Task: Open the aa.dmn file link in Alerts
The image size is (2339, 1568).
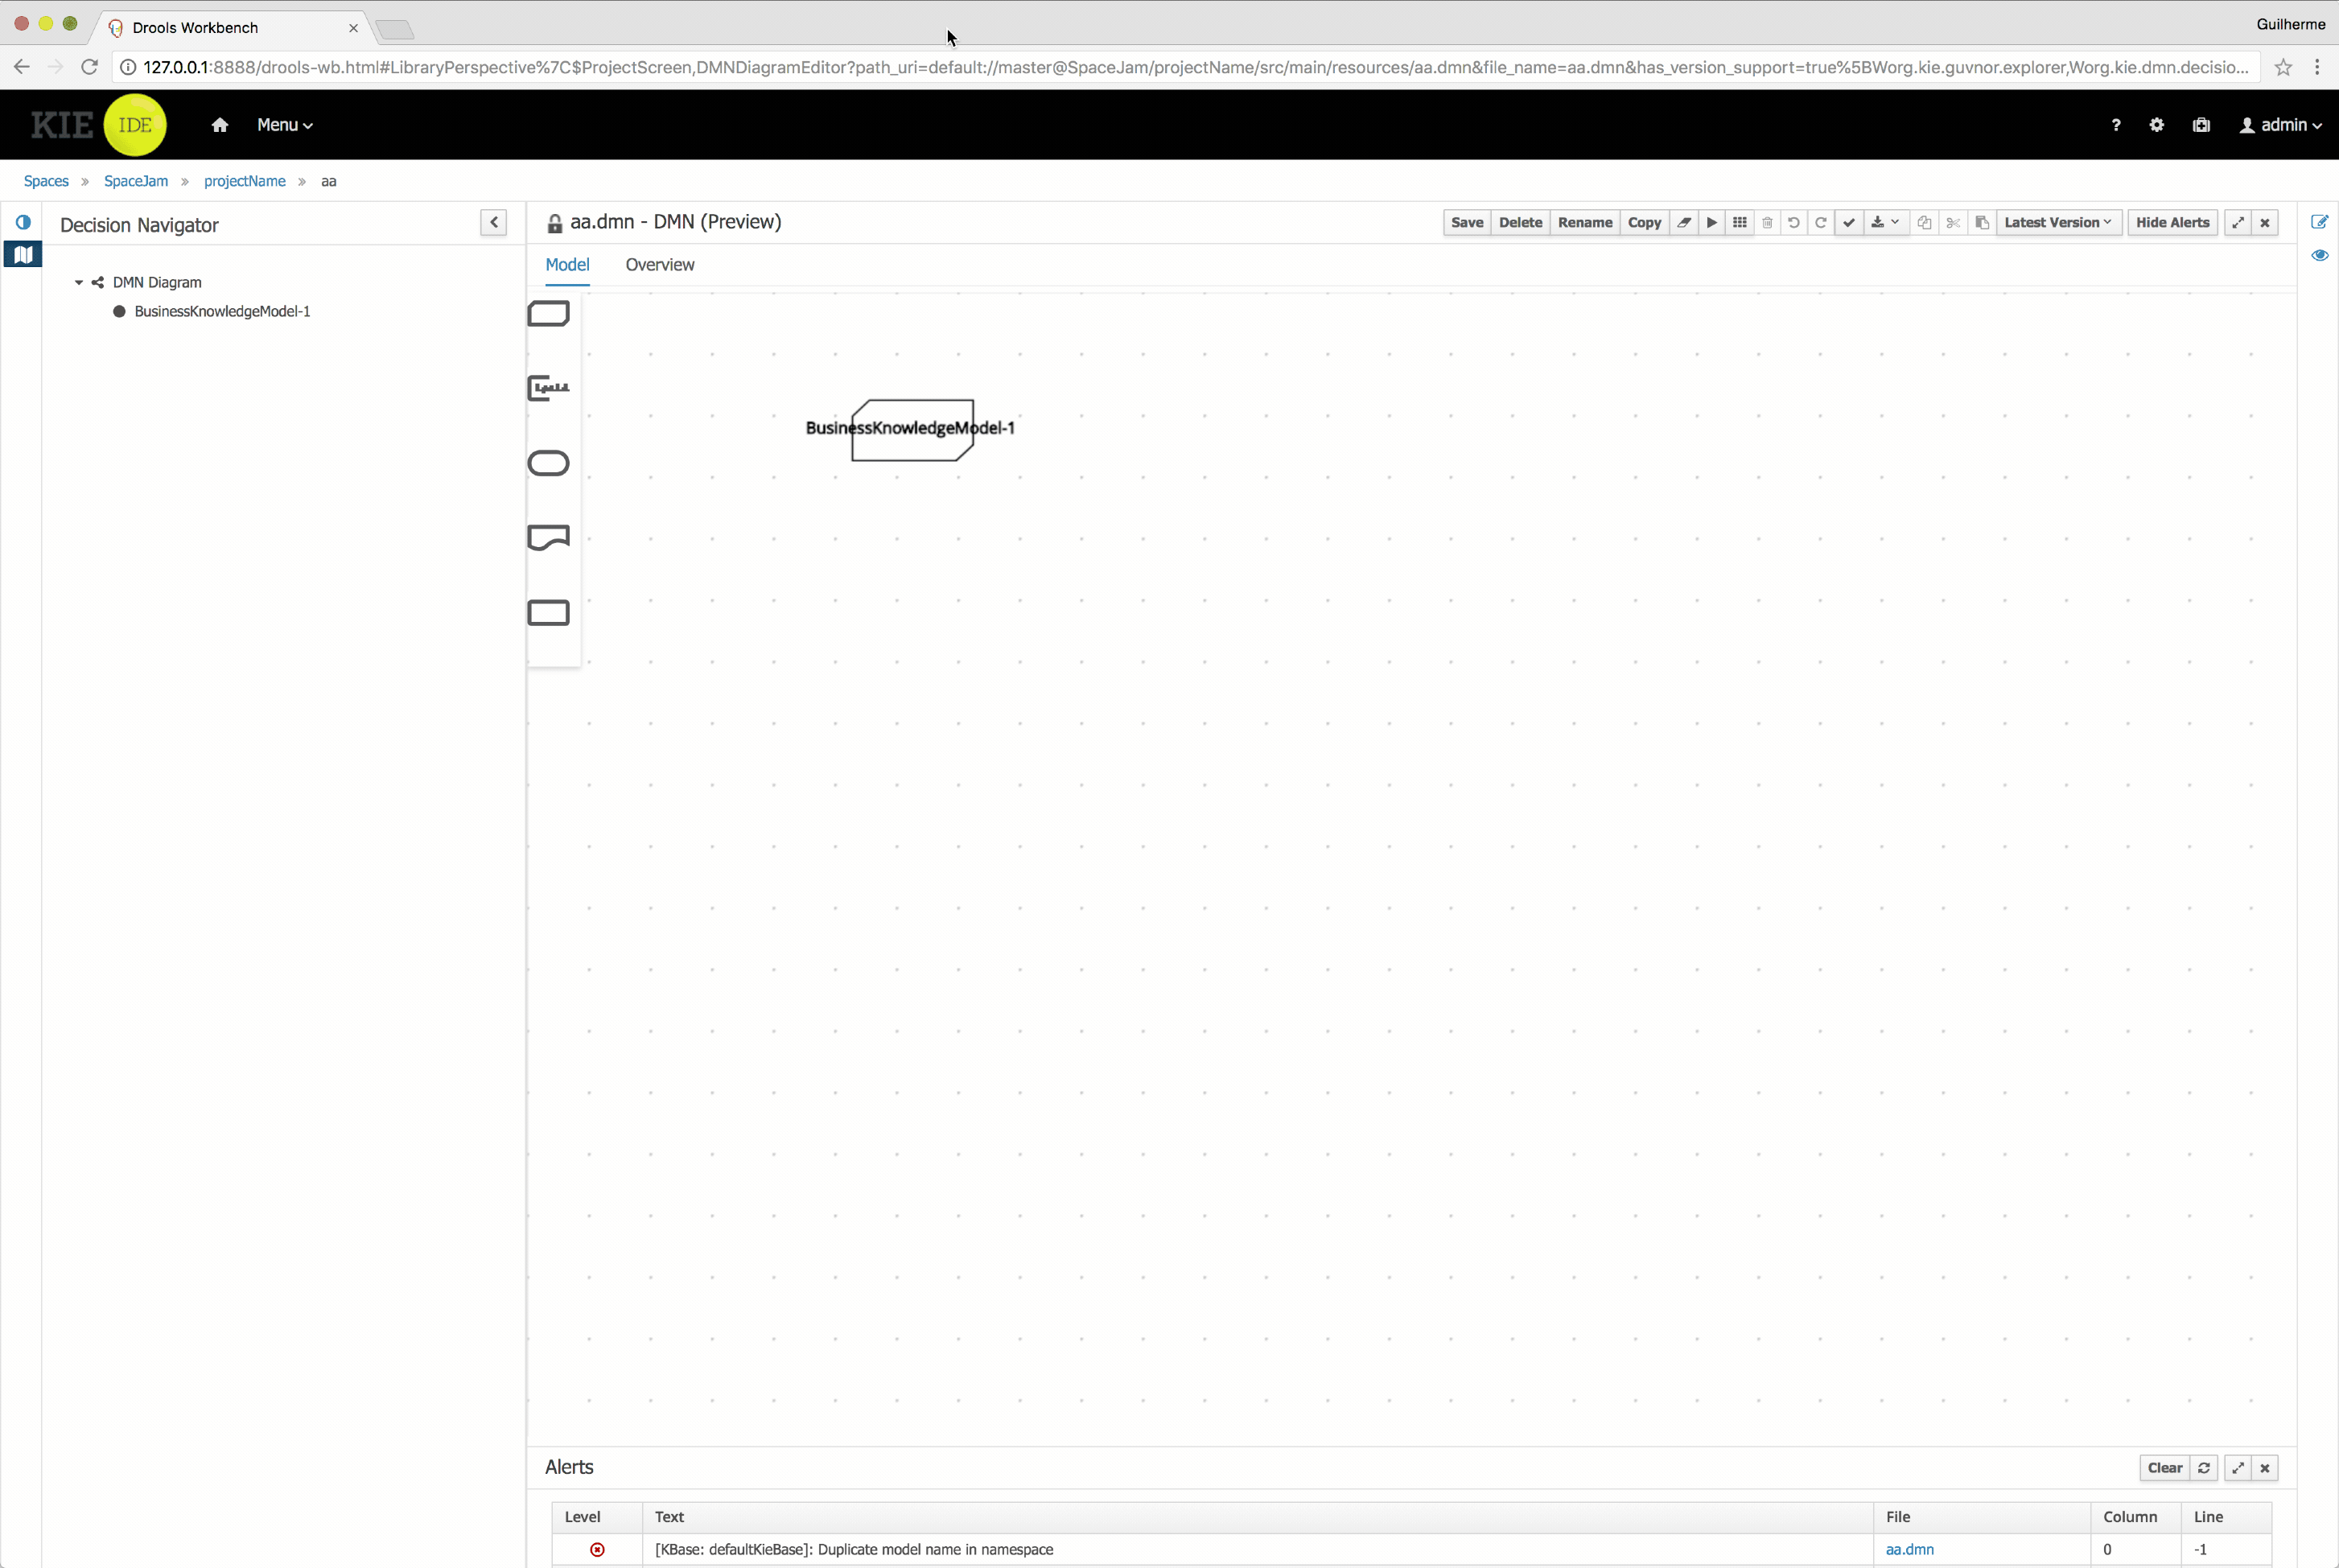Action: tap(1908, 1549)
